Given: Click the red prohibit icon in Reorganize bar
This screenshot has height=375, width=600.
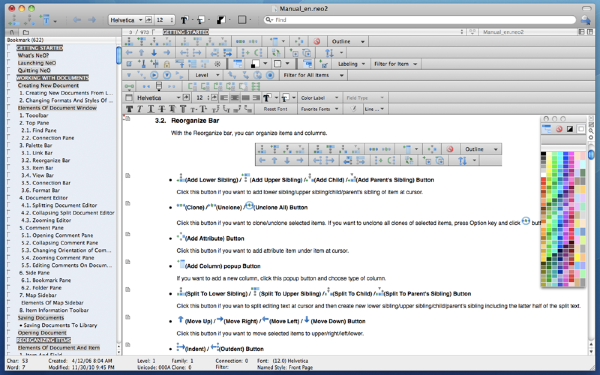Looking at the screenshot, I should tap(316, 41).
